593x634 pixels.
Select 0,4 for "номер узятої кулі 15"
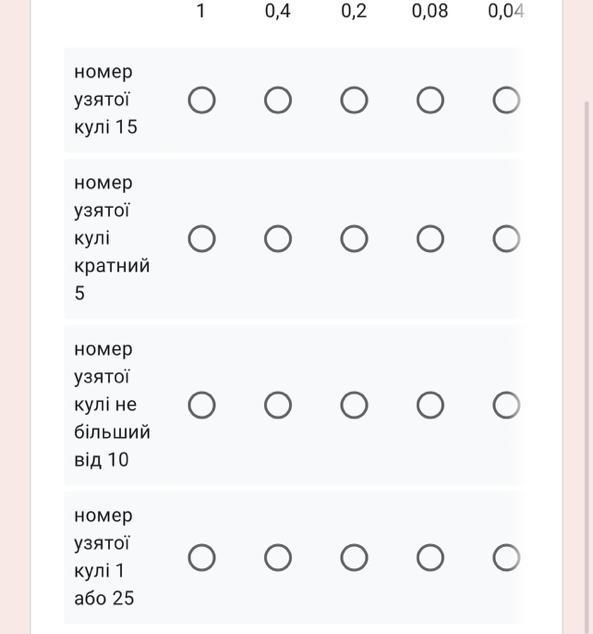[278, 100]
